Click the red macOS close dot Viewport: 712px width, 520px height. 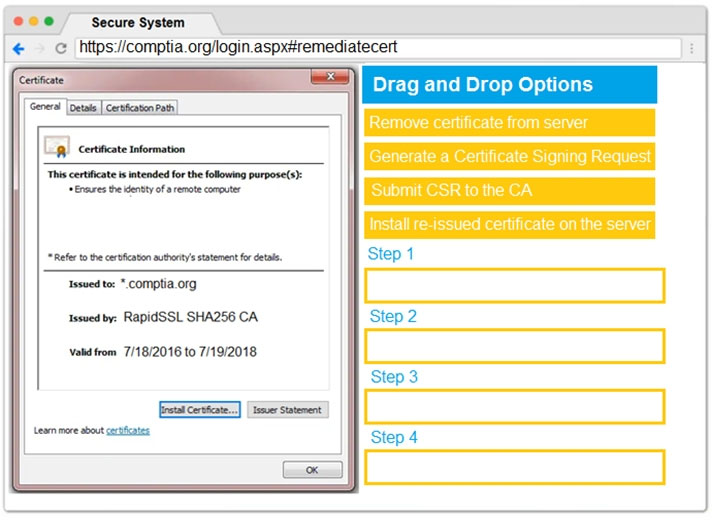tap(19, 21)
